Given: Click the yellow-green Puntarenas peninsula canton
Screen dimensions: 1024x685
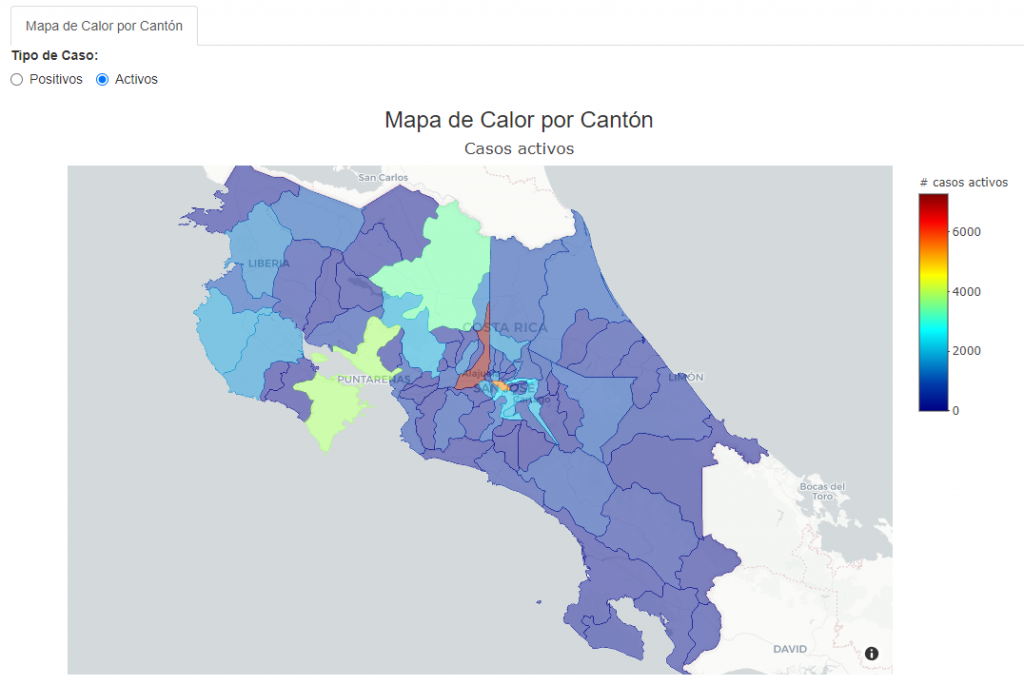Looking at the screenshot, I should 331,405.
